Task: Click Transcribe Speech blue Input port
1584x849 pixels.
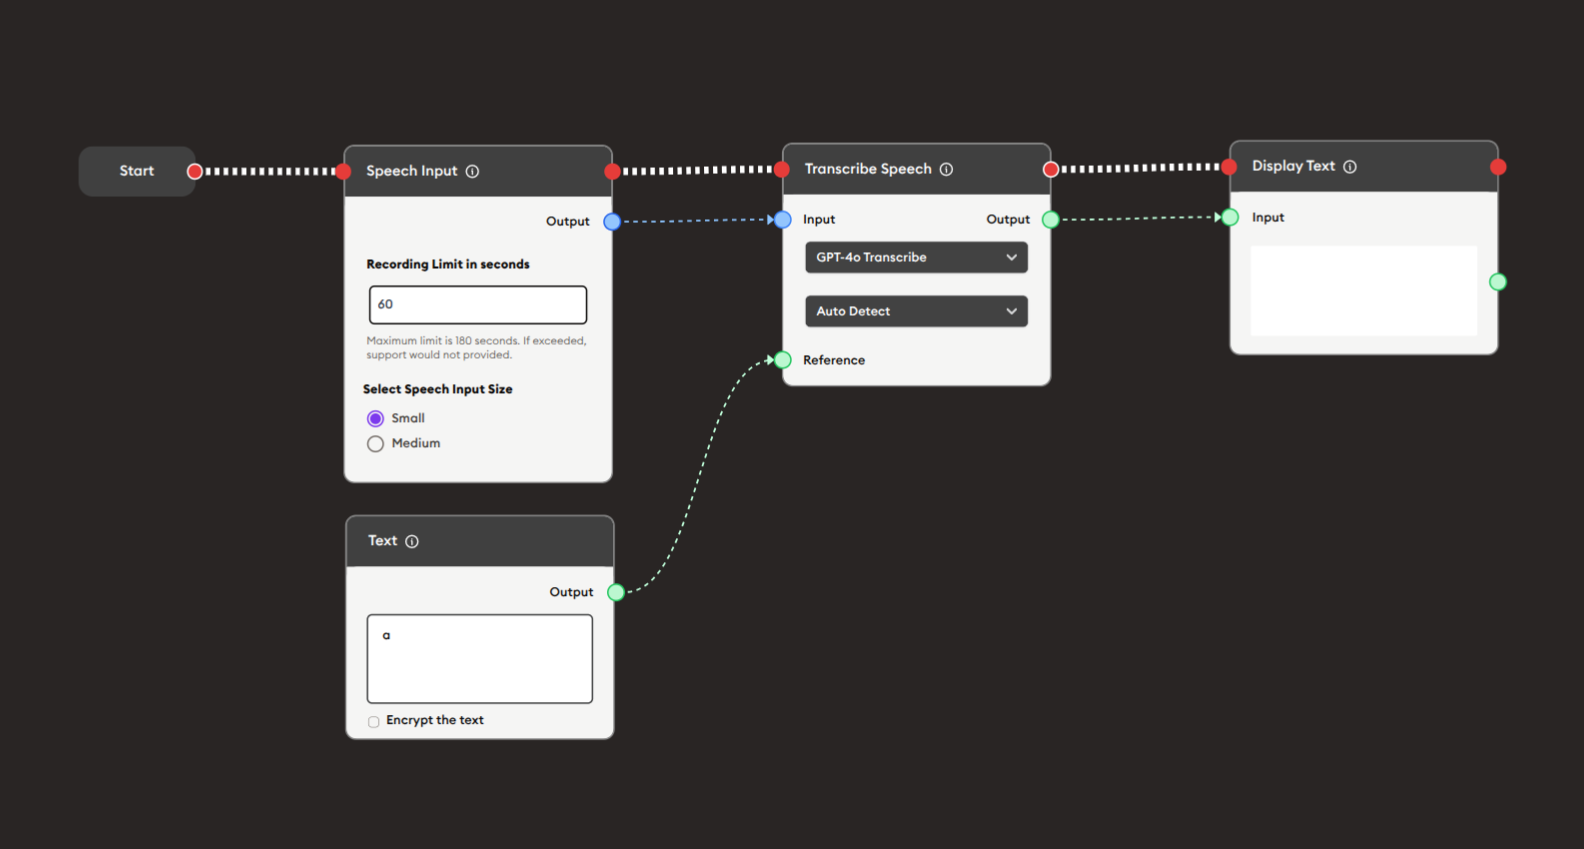Action: tap(783, 219)
